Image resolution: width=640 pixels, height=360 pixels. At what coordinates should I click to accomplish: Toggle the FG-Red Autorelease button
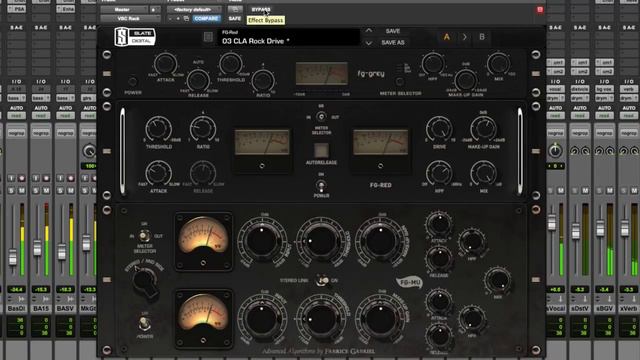(x=321, y=151)
